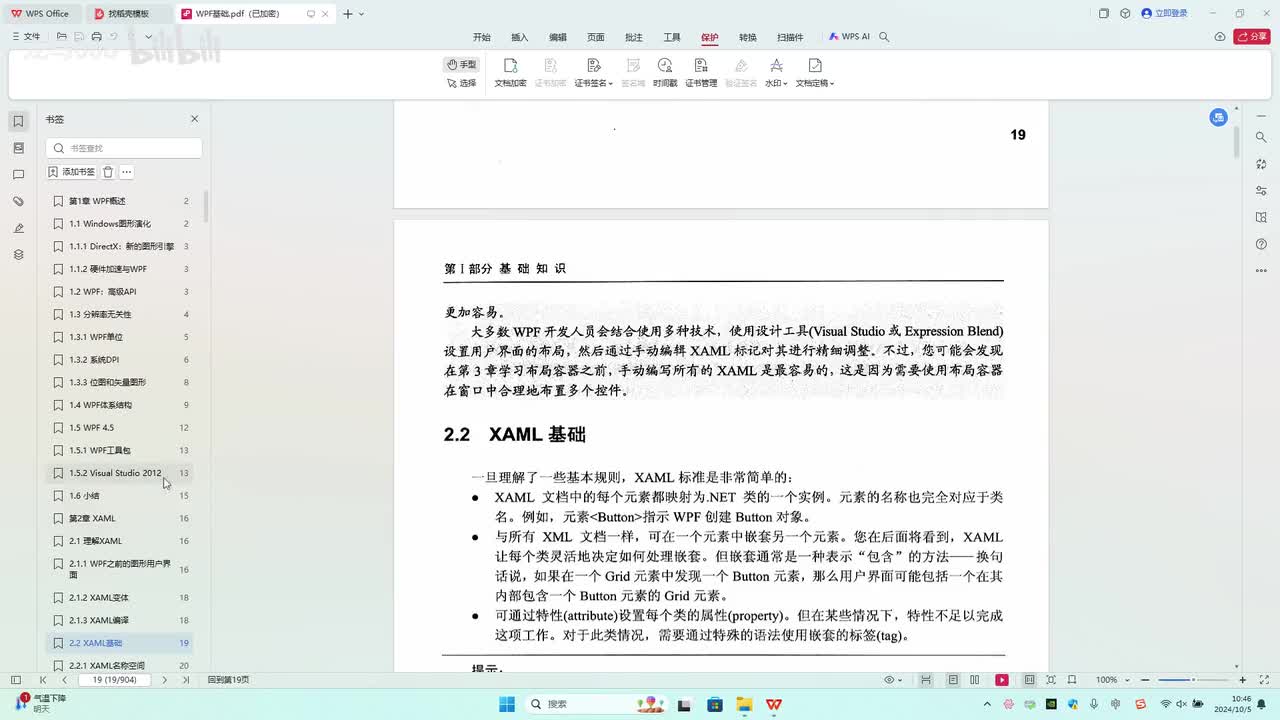The image size is (1280, 720).
Task: Toggle the left panel with the status bar icon
Action: click(15, 680)
